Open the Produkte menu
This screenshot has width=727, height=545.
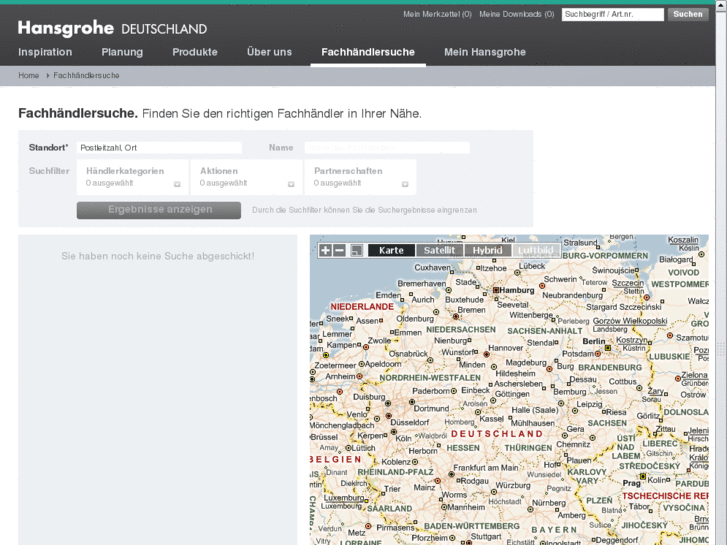[195, 52]
